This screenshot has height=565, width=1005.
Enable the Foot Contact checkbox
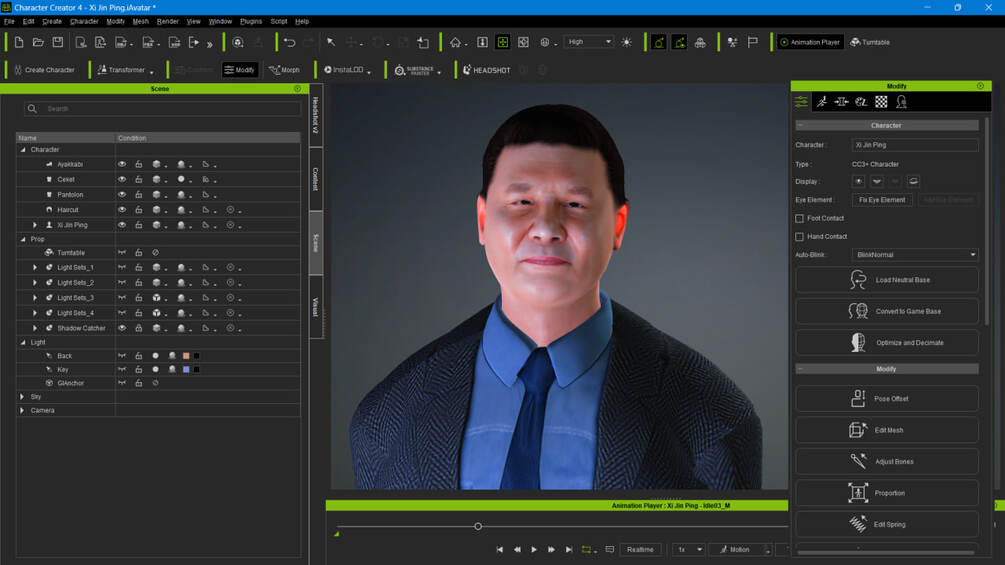[x=799, y=218]
